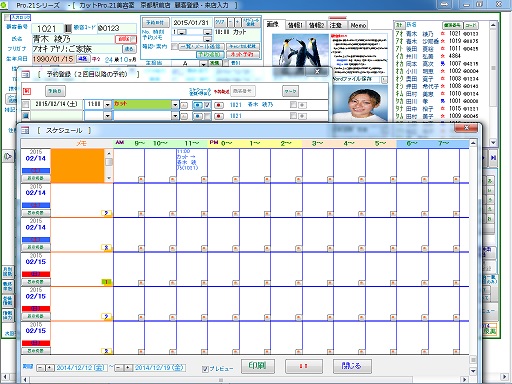Untick the checked box in the カット reservation row
The height and width of the screenshot is (384, 512).
(208, 105)
